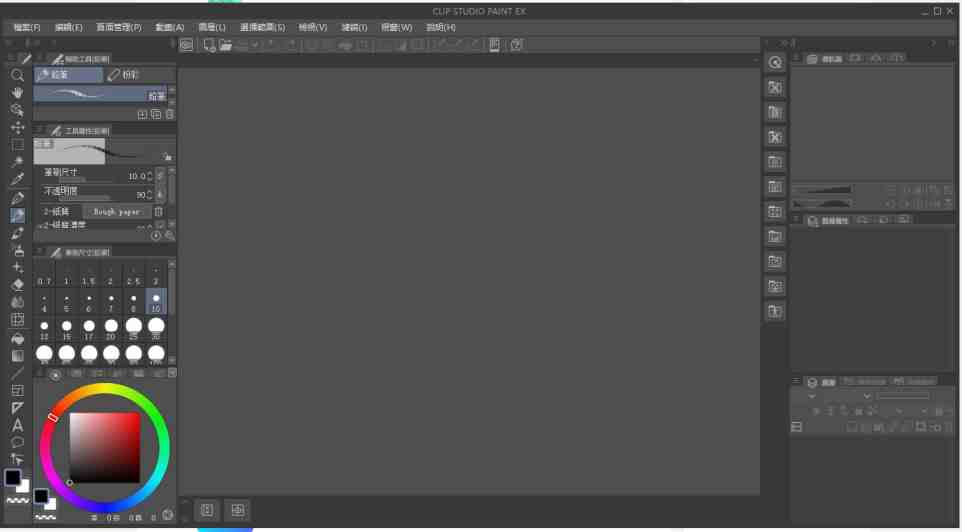Viewport: 962px width, 532px height.
Task: Open the 說明(H) menu
Action: coord(441,28)
